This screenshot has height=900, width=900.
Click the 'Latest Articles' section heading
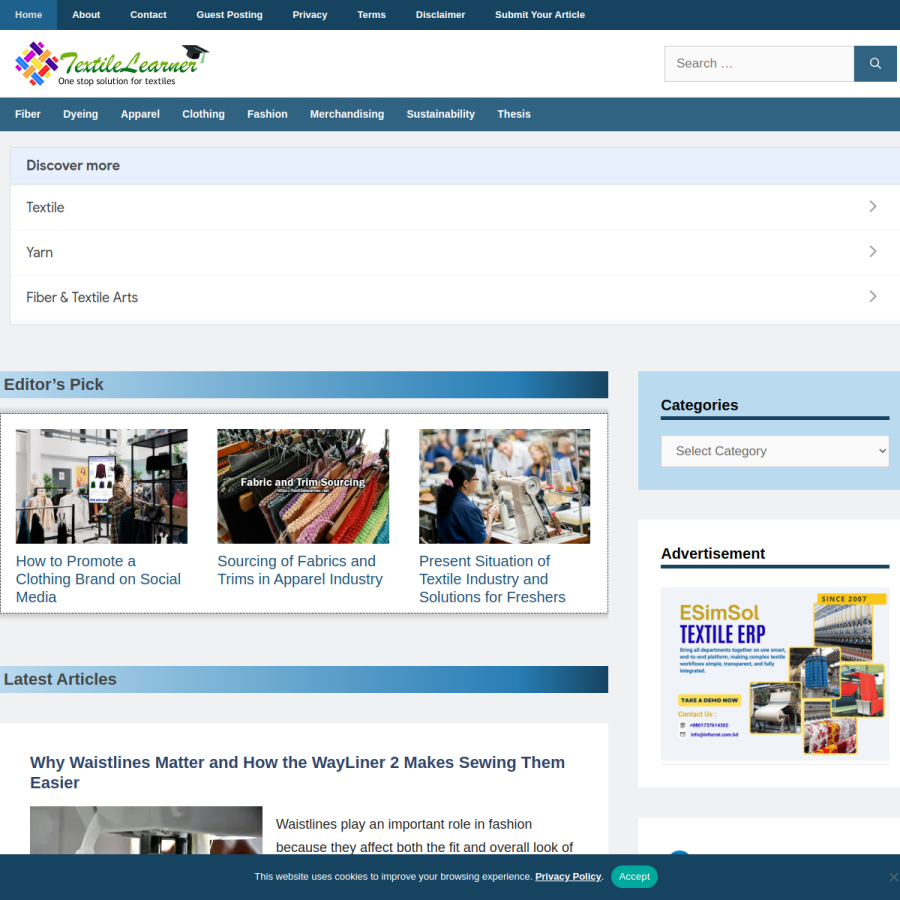(x=60, y=679)
